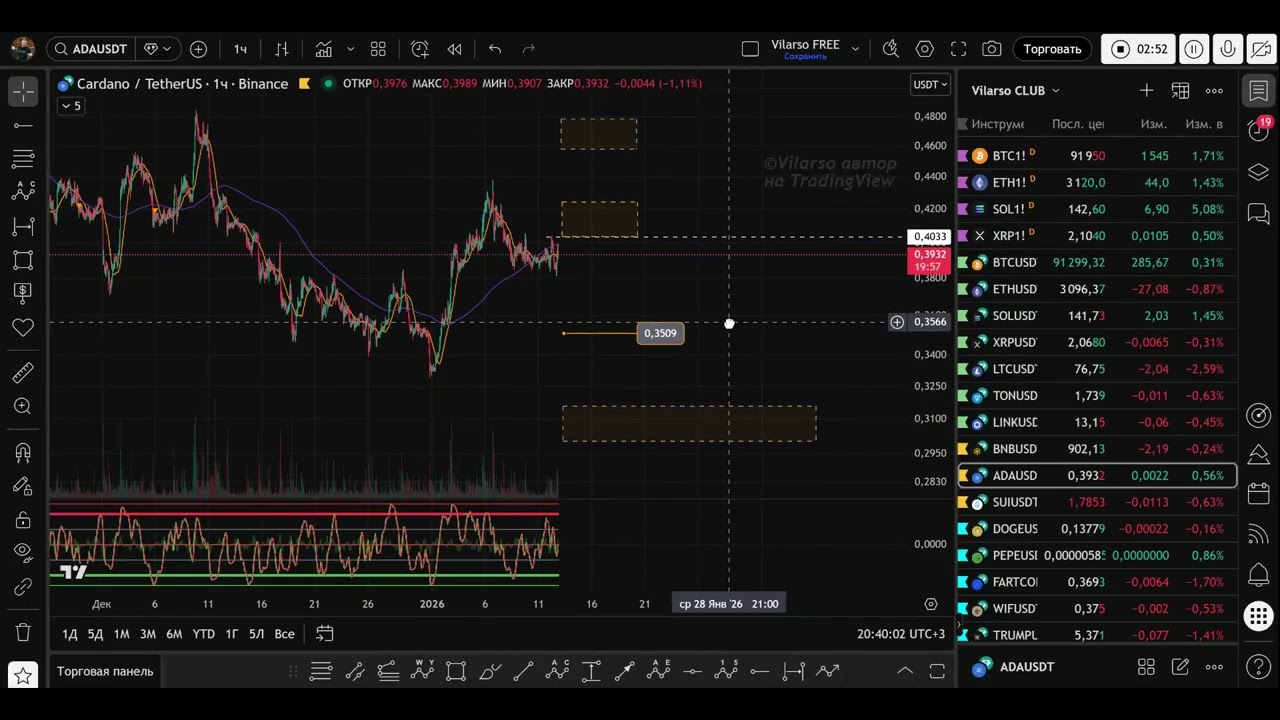The image size is (1280, 720).
Task: Start bar replay mode
Action: pyautogui.click(x=454, y=49)
